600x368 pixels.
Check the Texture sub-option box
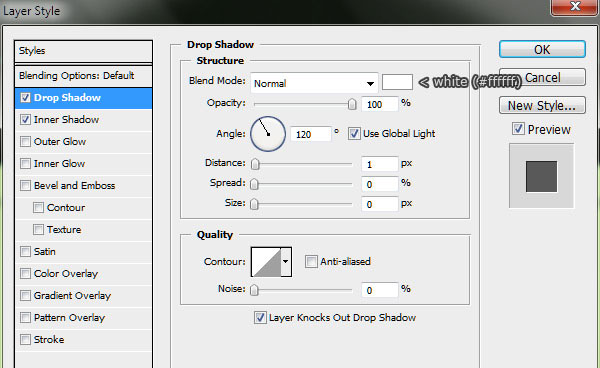pyautogui.click(x=38, y=230)
